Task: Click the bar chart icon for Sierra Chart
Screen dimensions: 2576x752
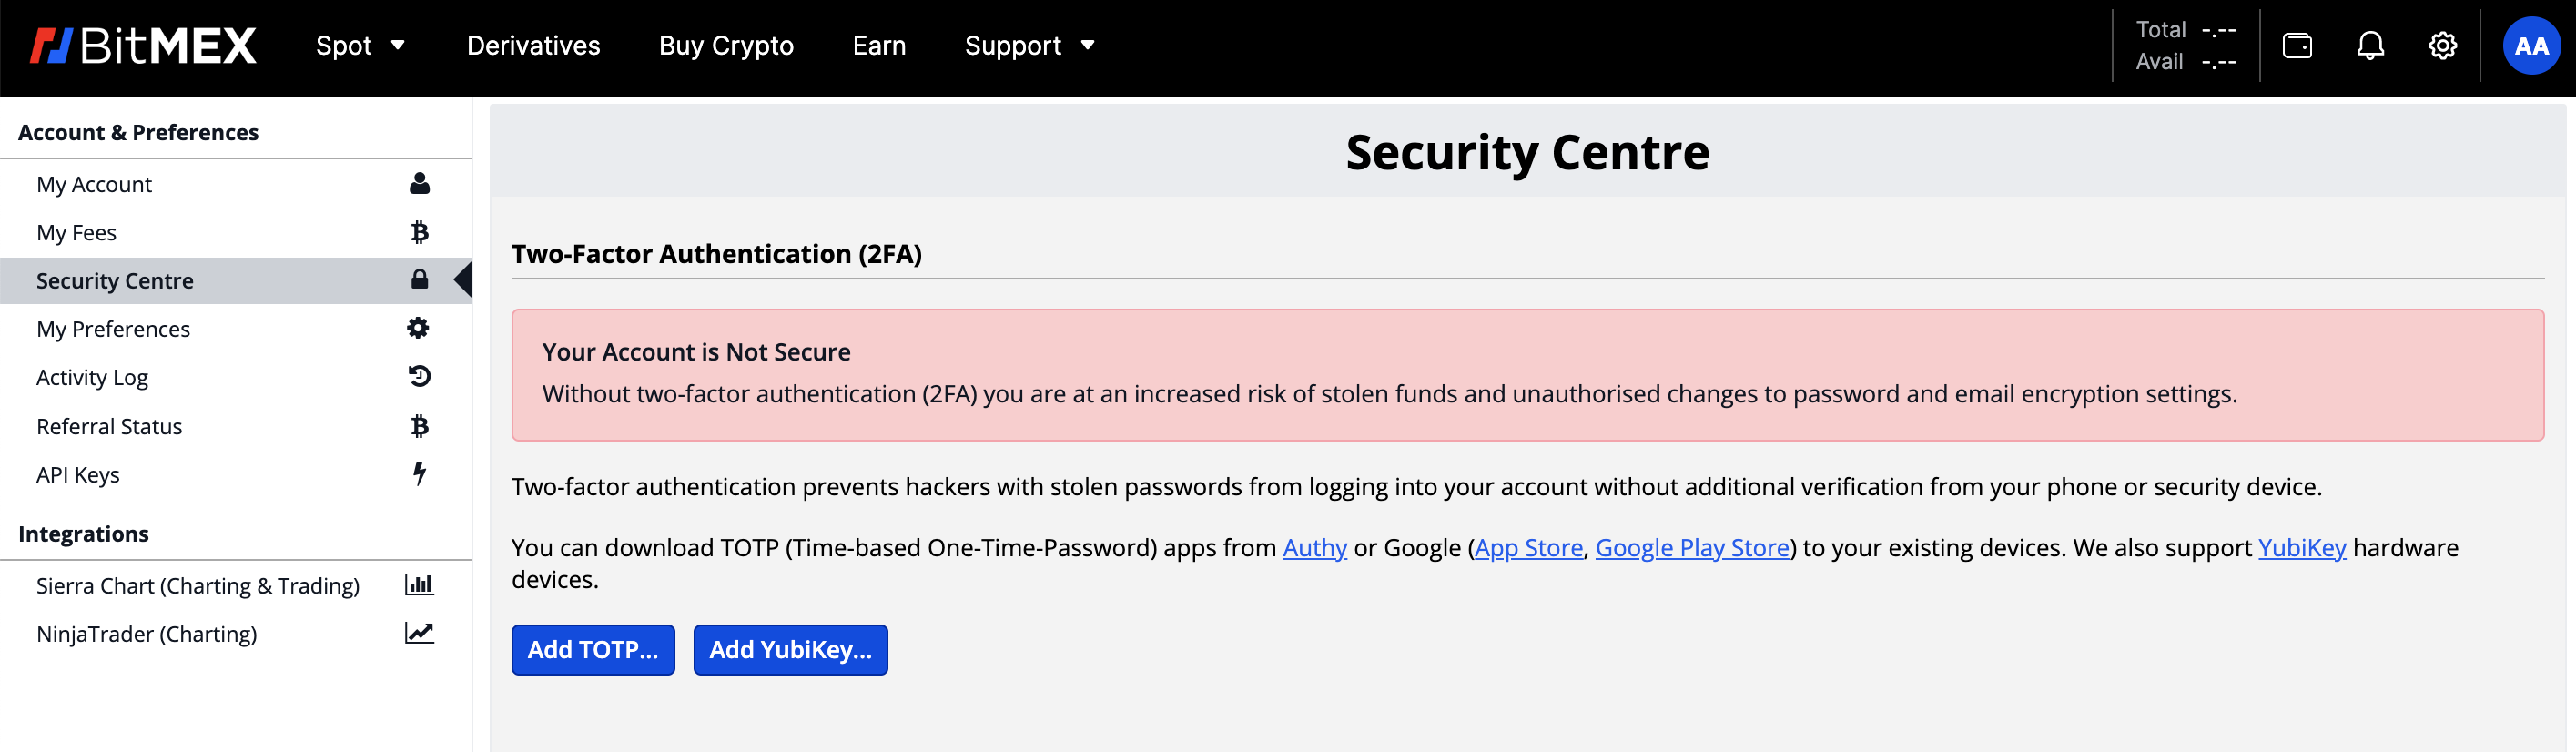Action: tap(419, 585)
